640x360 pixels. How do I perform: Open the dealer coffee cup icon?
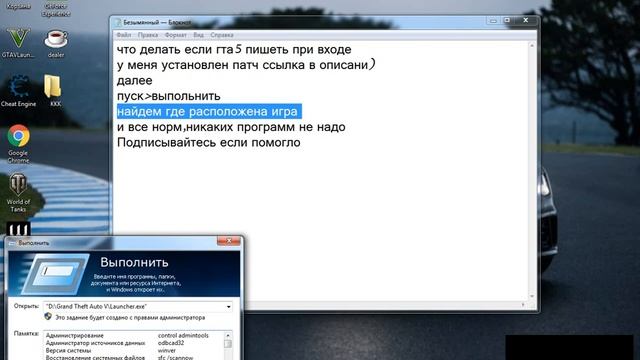[x=56, y=43]
